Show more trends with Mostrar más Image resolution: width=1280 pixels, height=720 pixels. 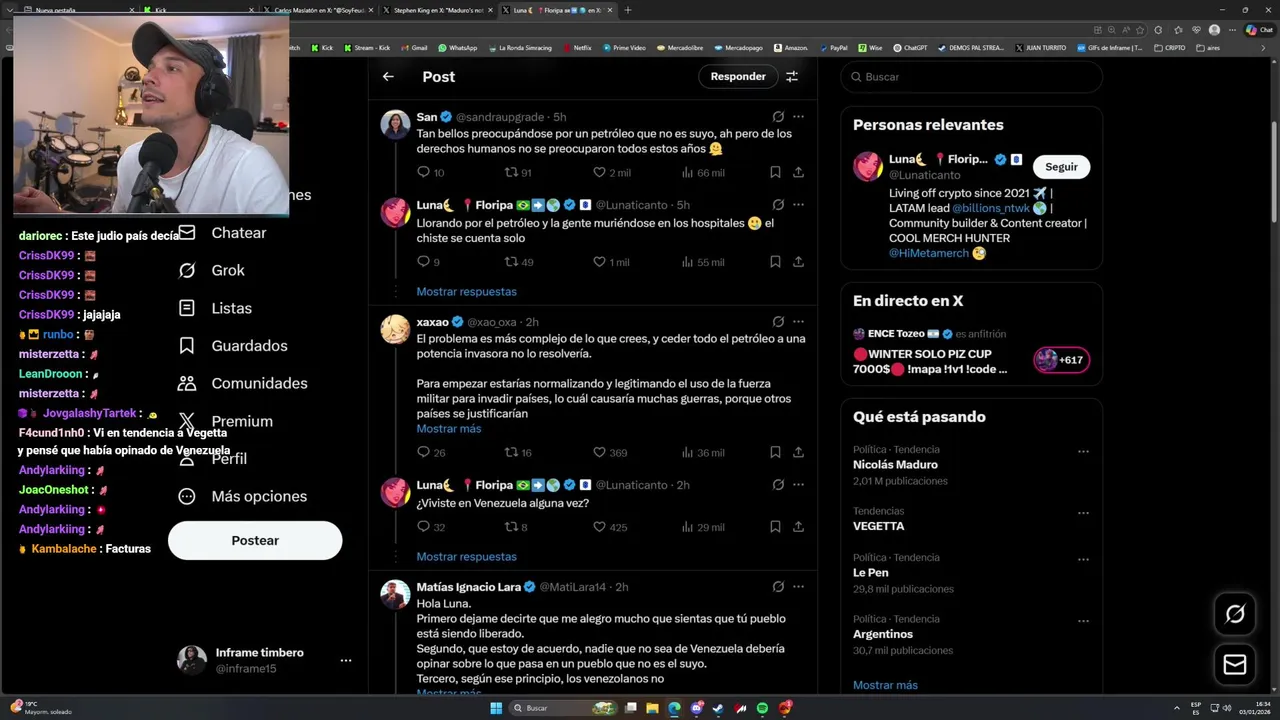885,685
